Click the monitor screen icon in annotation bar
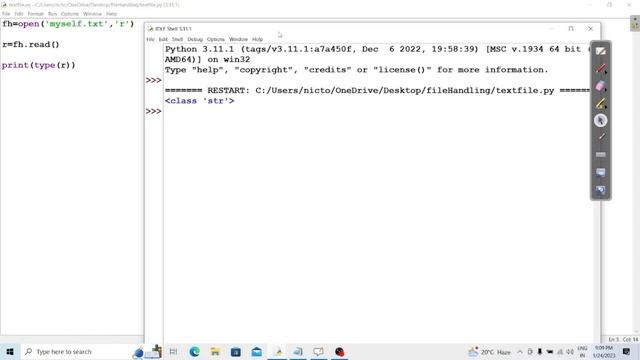This screenshot has width=640, height=360. [600, 172]
